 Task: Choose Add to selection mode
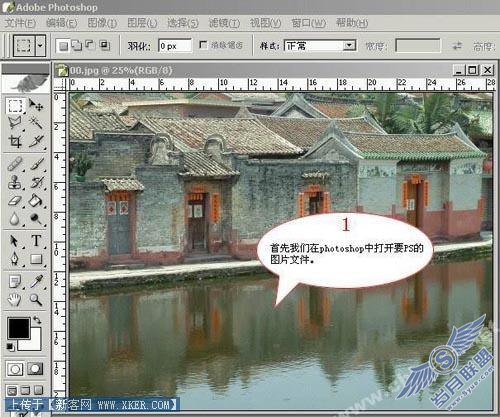tap(77, 46)
